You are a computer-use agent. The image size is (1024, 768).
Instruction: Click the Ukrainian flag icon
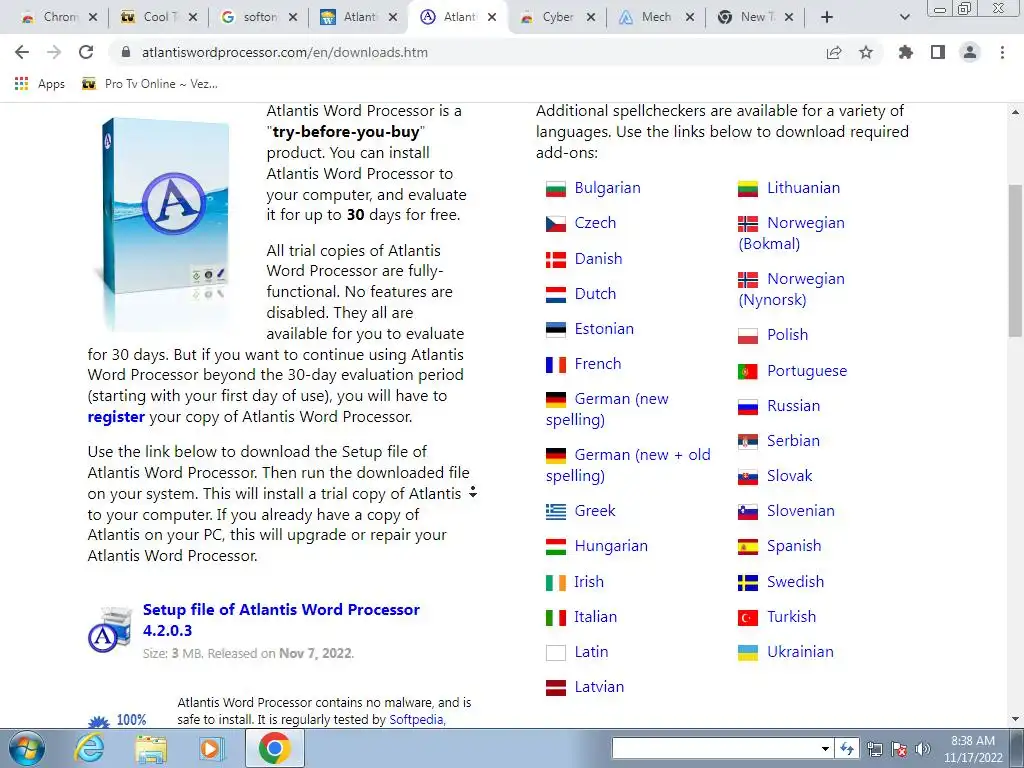(748, 652)
